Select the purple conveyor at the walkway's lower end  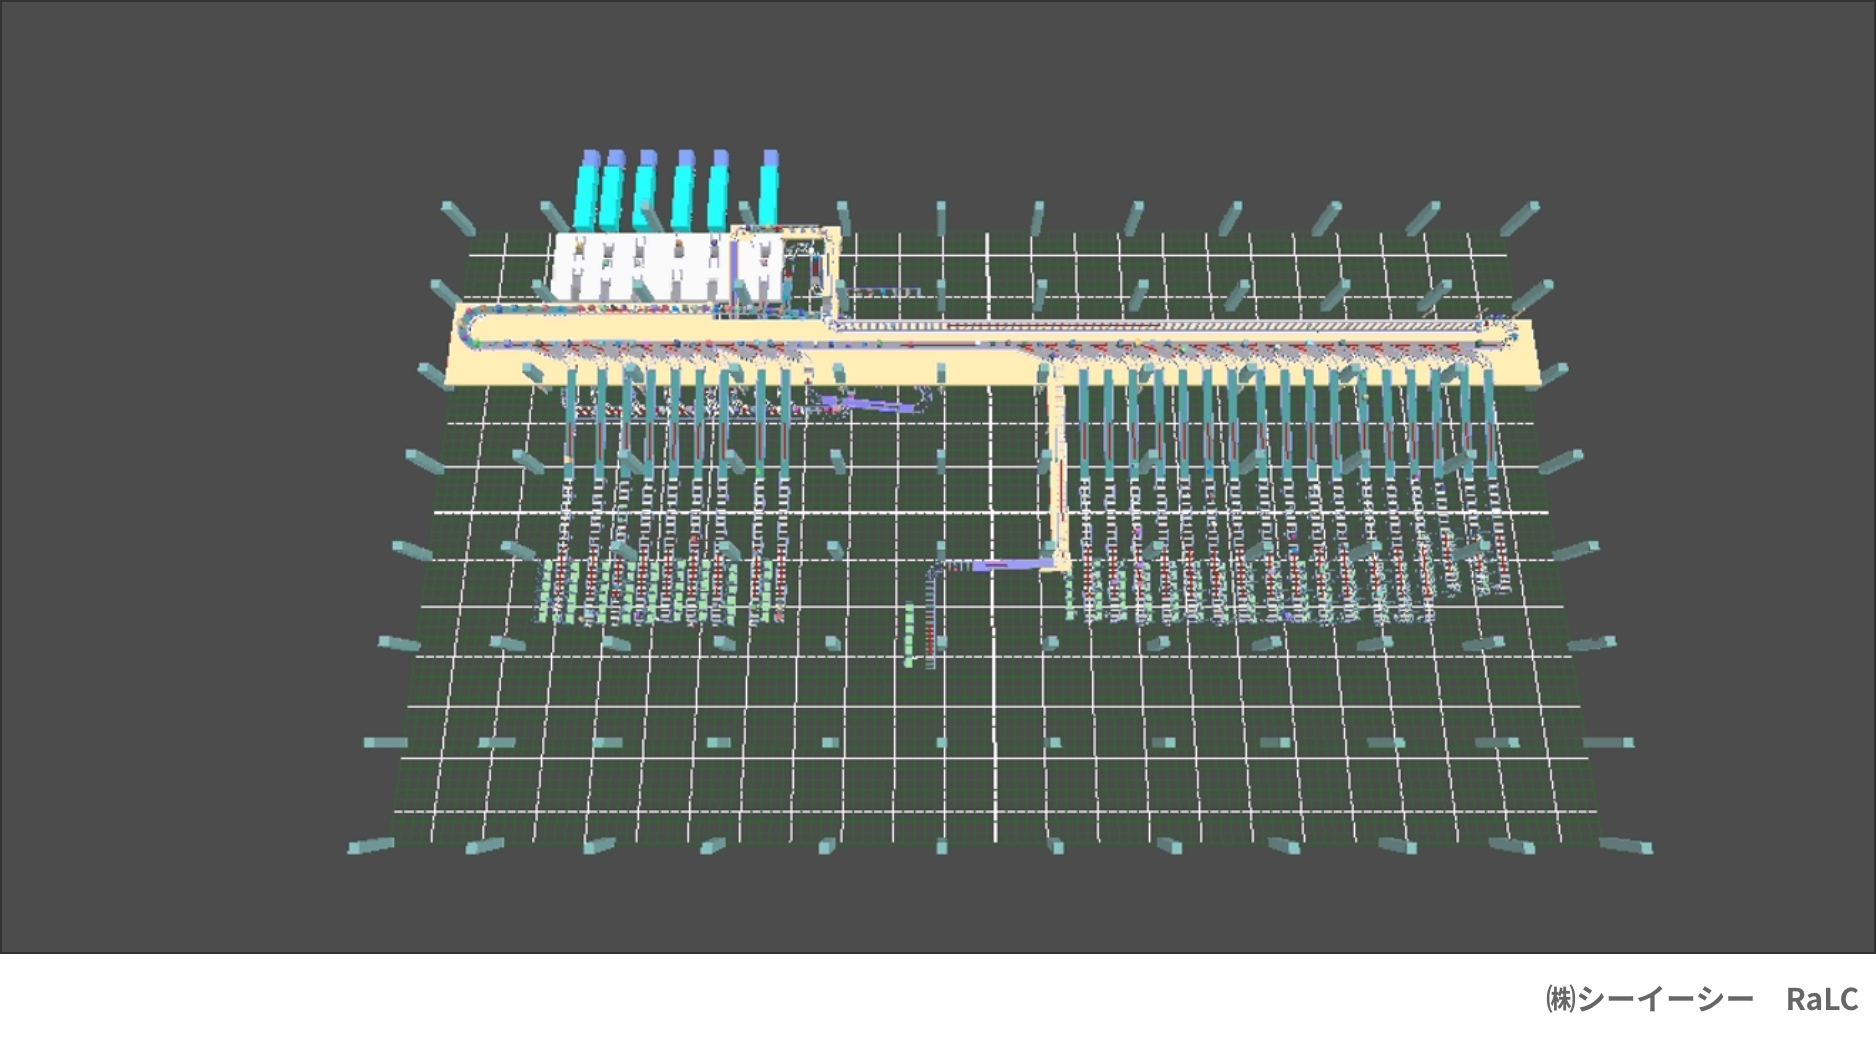coord(1014,566)
